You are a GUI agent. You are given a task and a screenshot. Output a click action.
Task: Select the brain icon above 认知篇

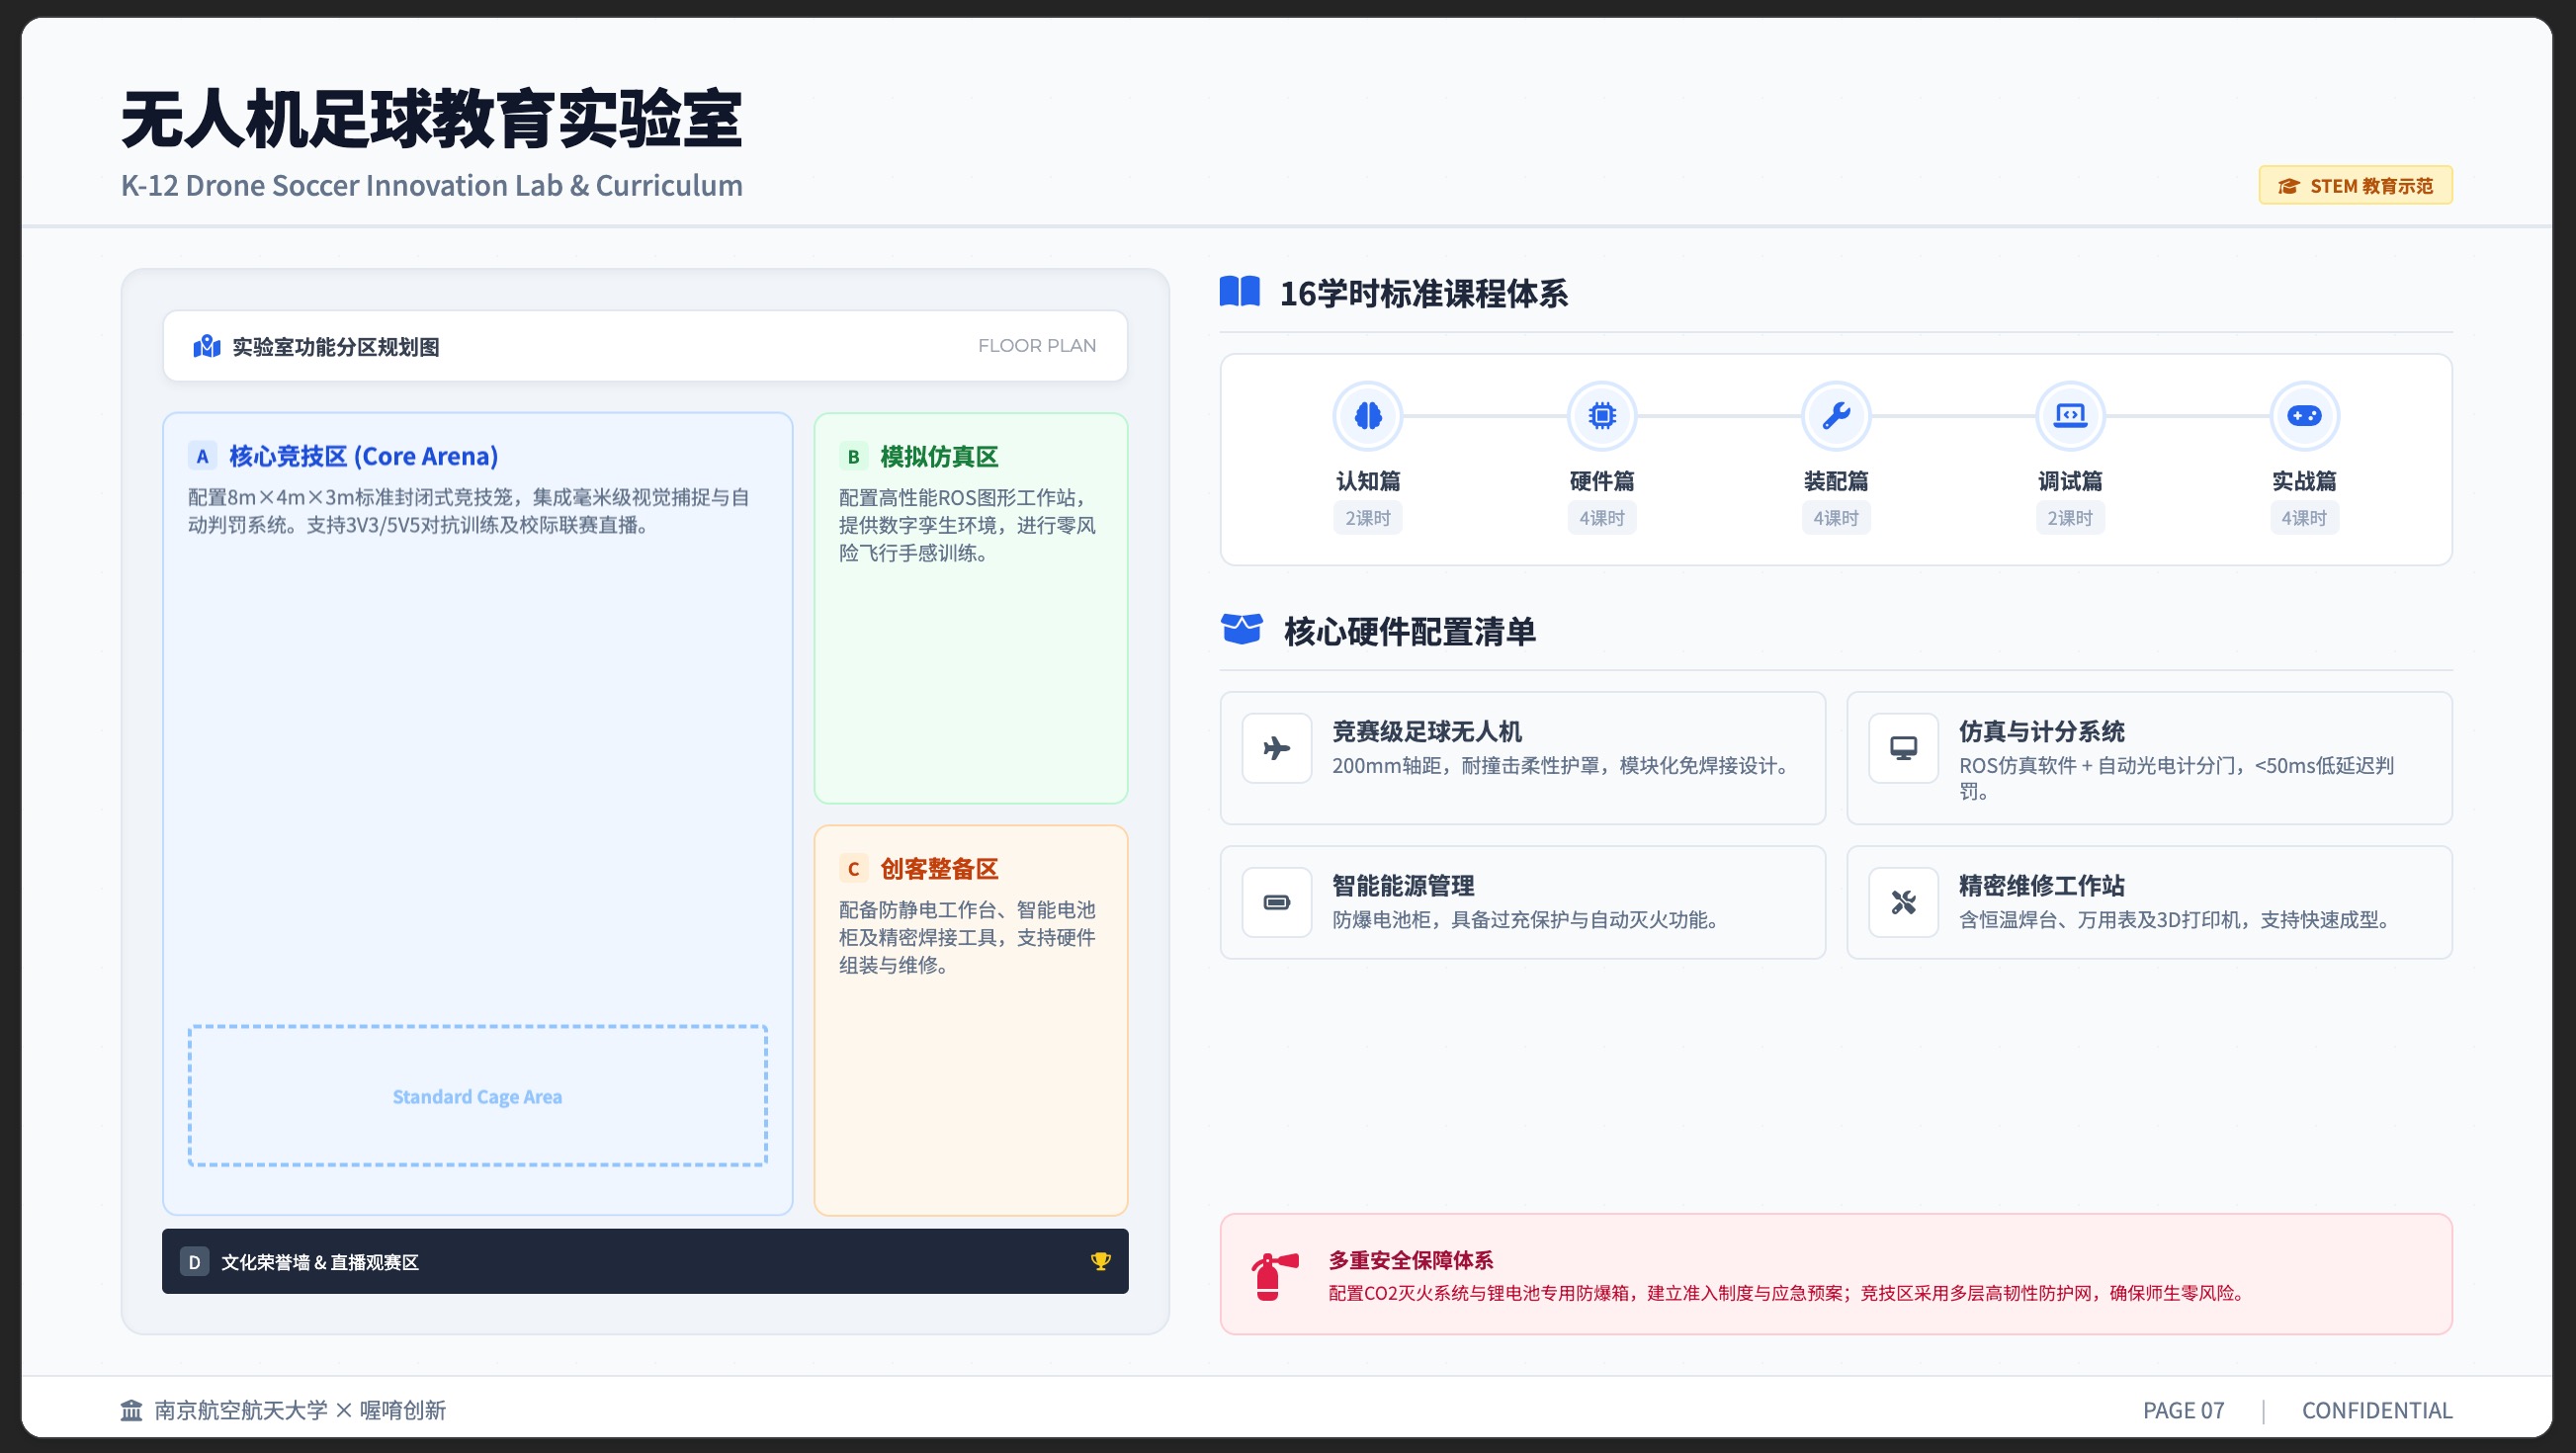(x=1368, y=415)
